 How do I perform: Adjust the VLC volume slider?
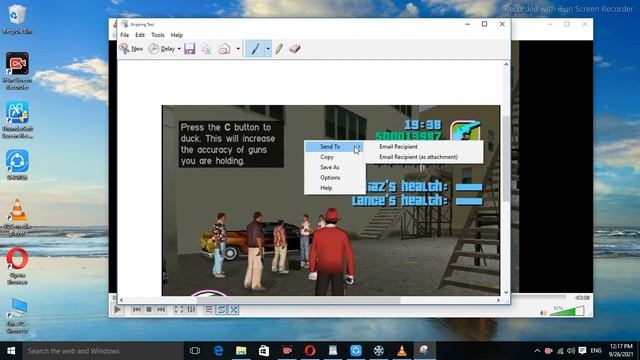pos(567,312)
